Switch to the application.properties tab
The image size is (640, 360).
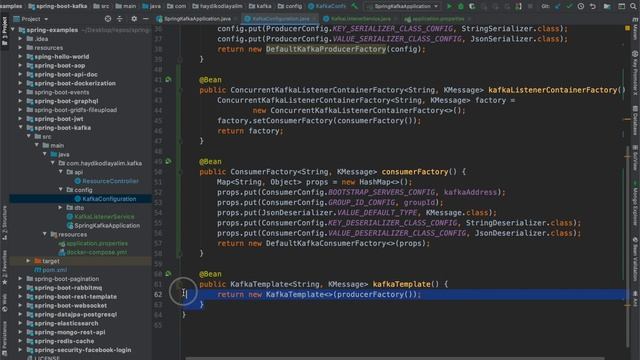point(438,19)
